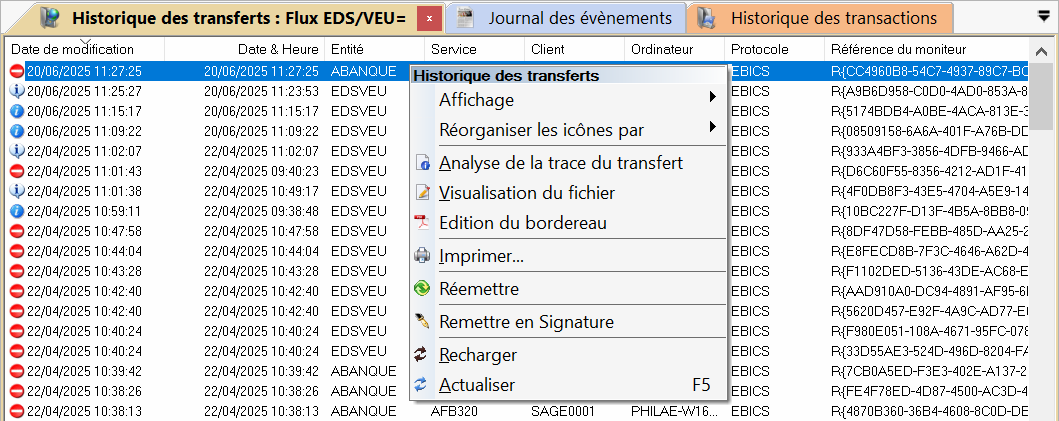Open Historique des transactions tab
This screenshot has width=1059, height=421.
[x=833, y=18]
